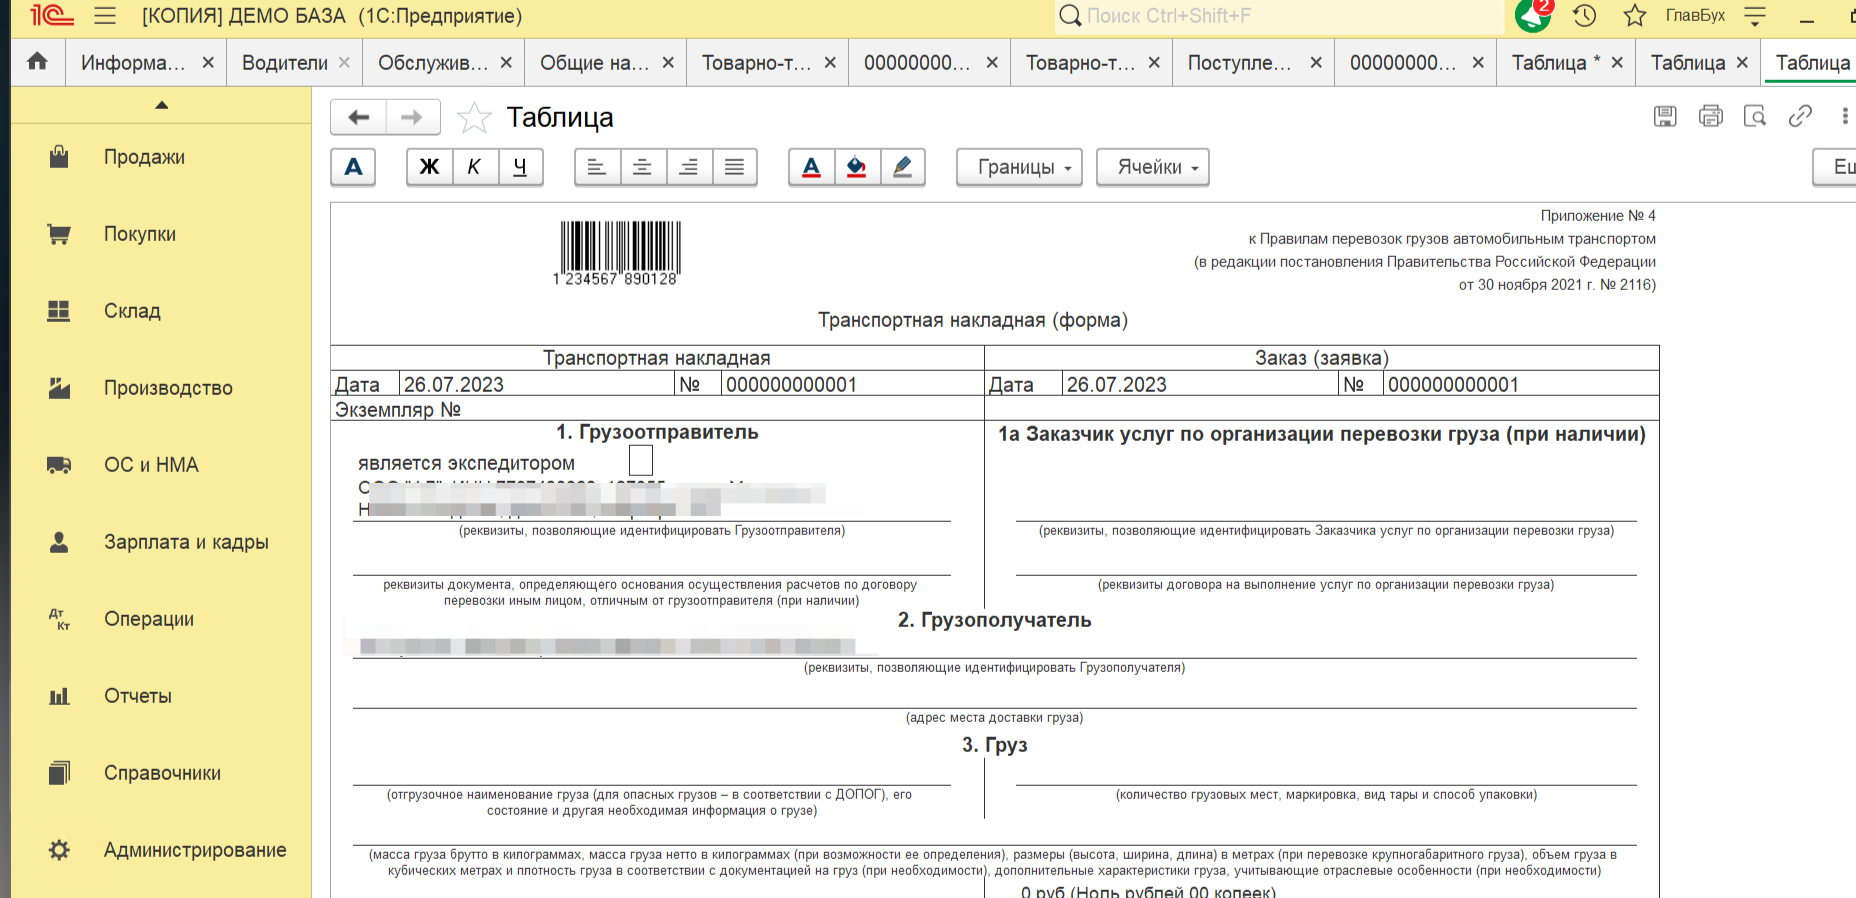Viewport: 1856px width, 898px height.
Task: Navigate back with left arrow button
Action: click(x=359, y=118)
